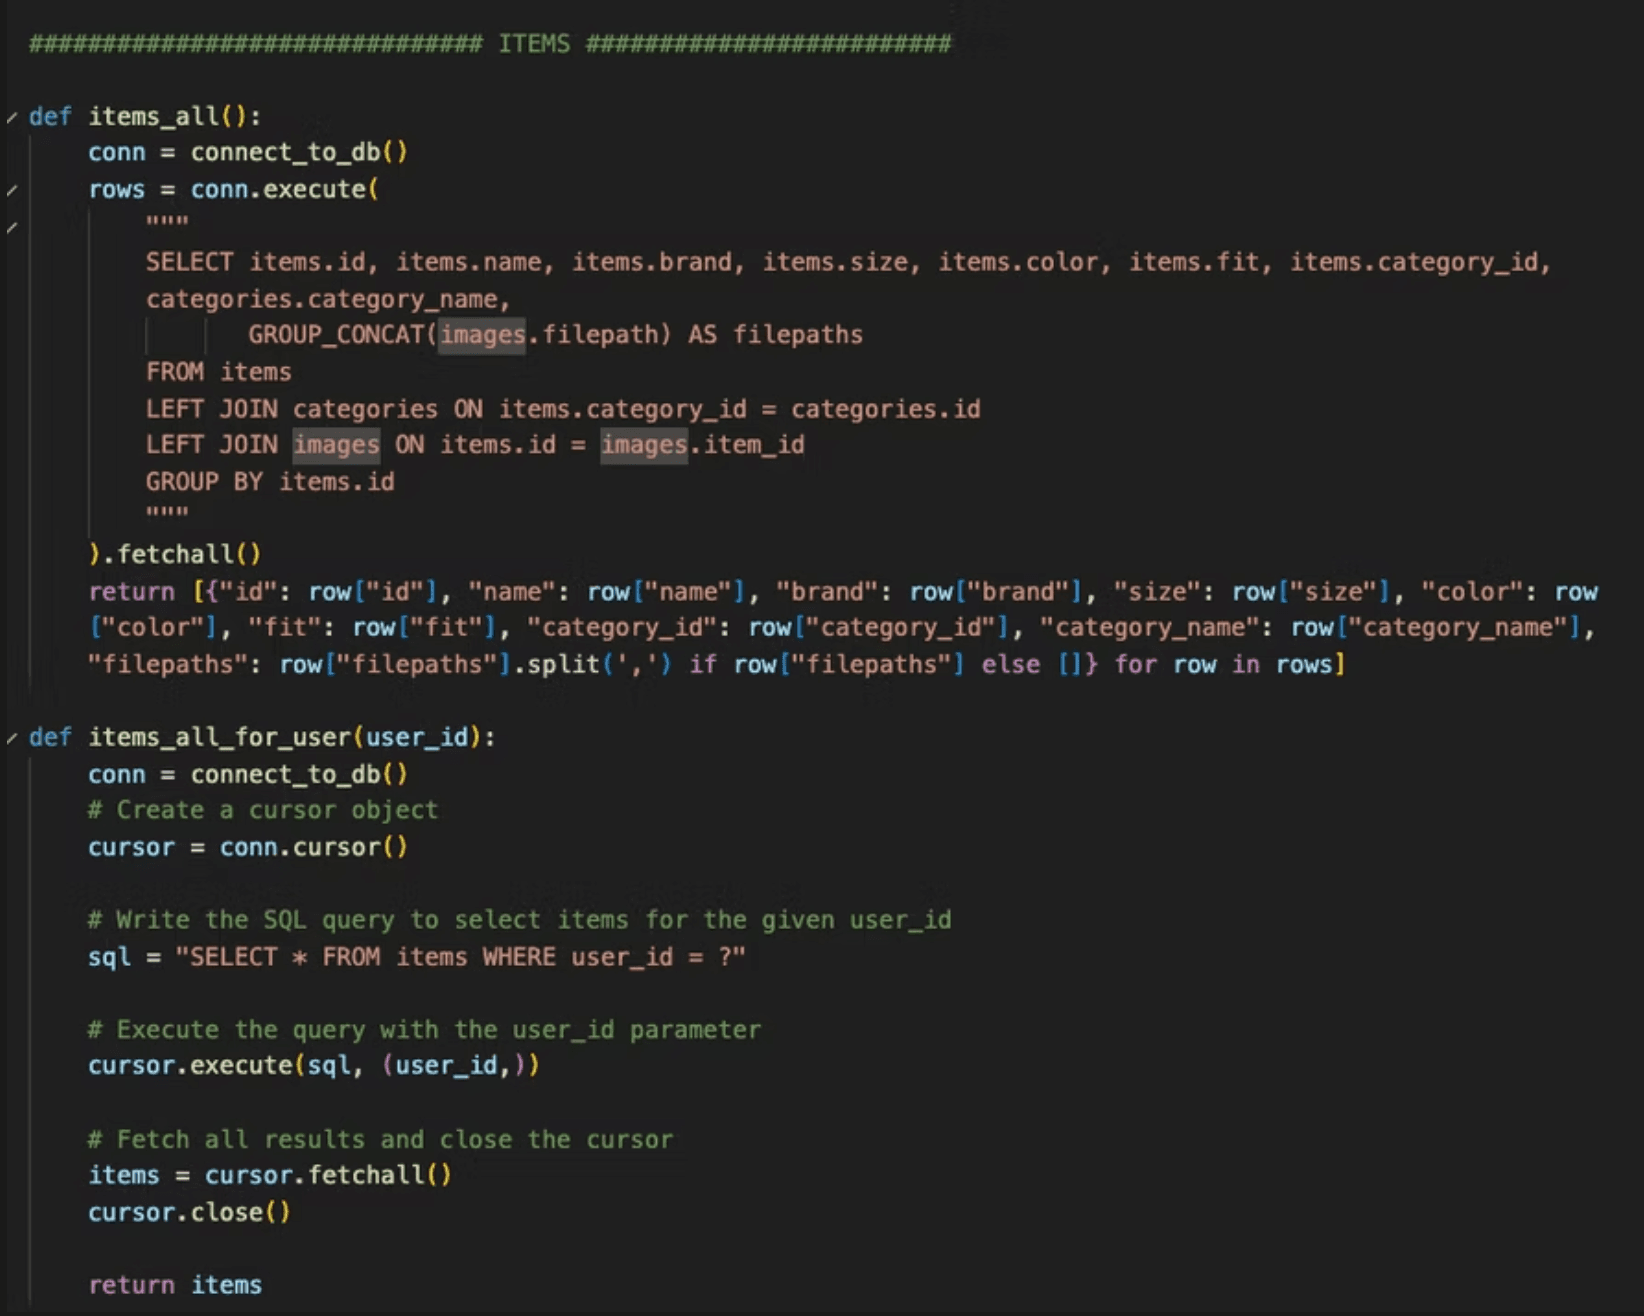Click the GROUP BY items.id line

coord(270,481)
